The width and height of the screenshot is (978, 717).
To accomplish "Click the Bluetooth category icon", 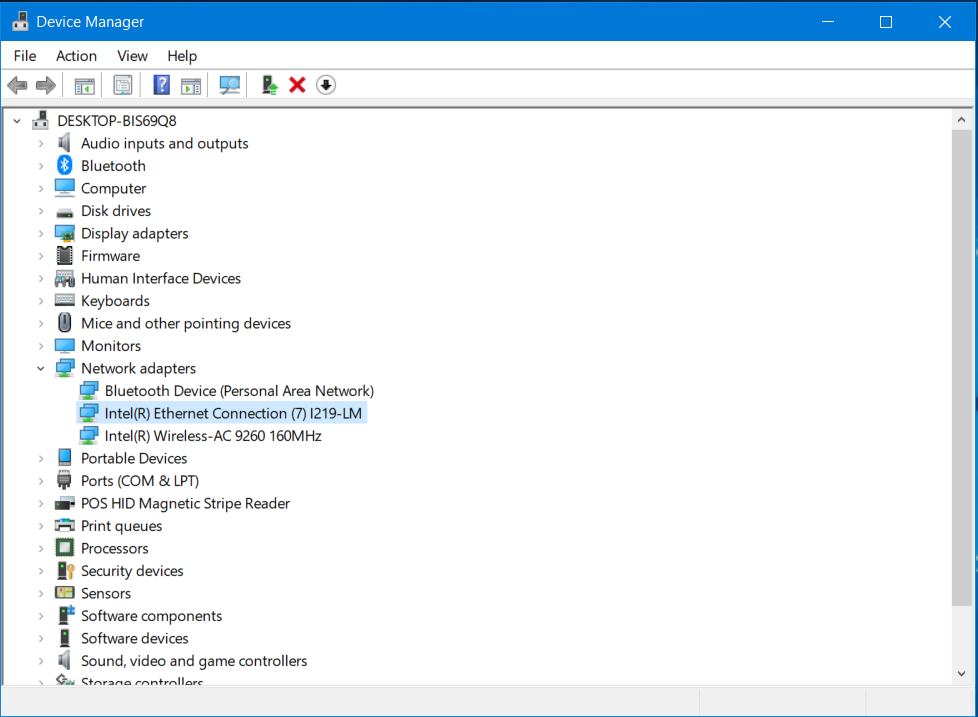I will point(64,165).
